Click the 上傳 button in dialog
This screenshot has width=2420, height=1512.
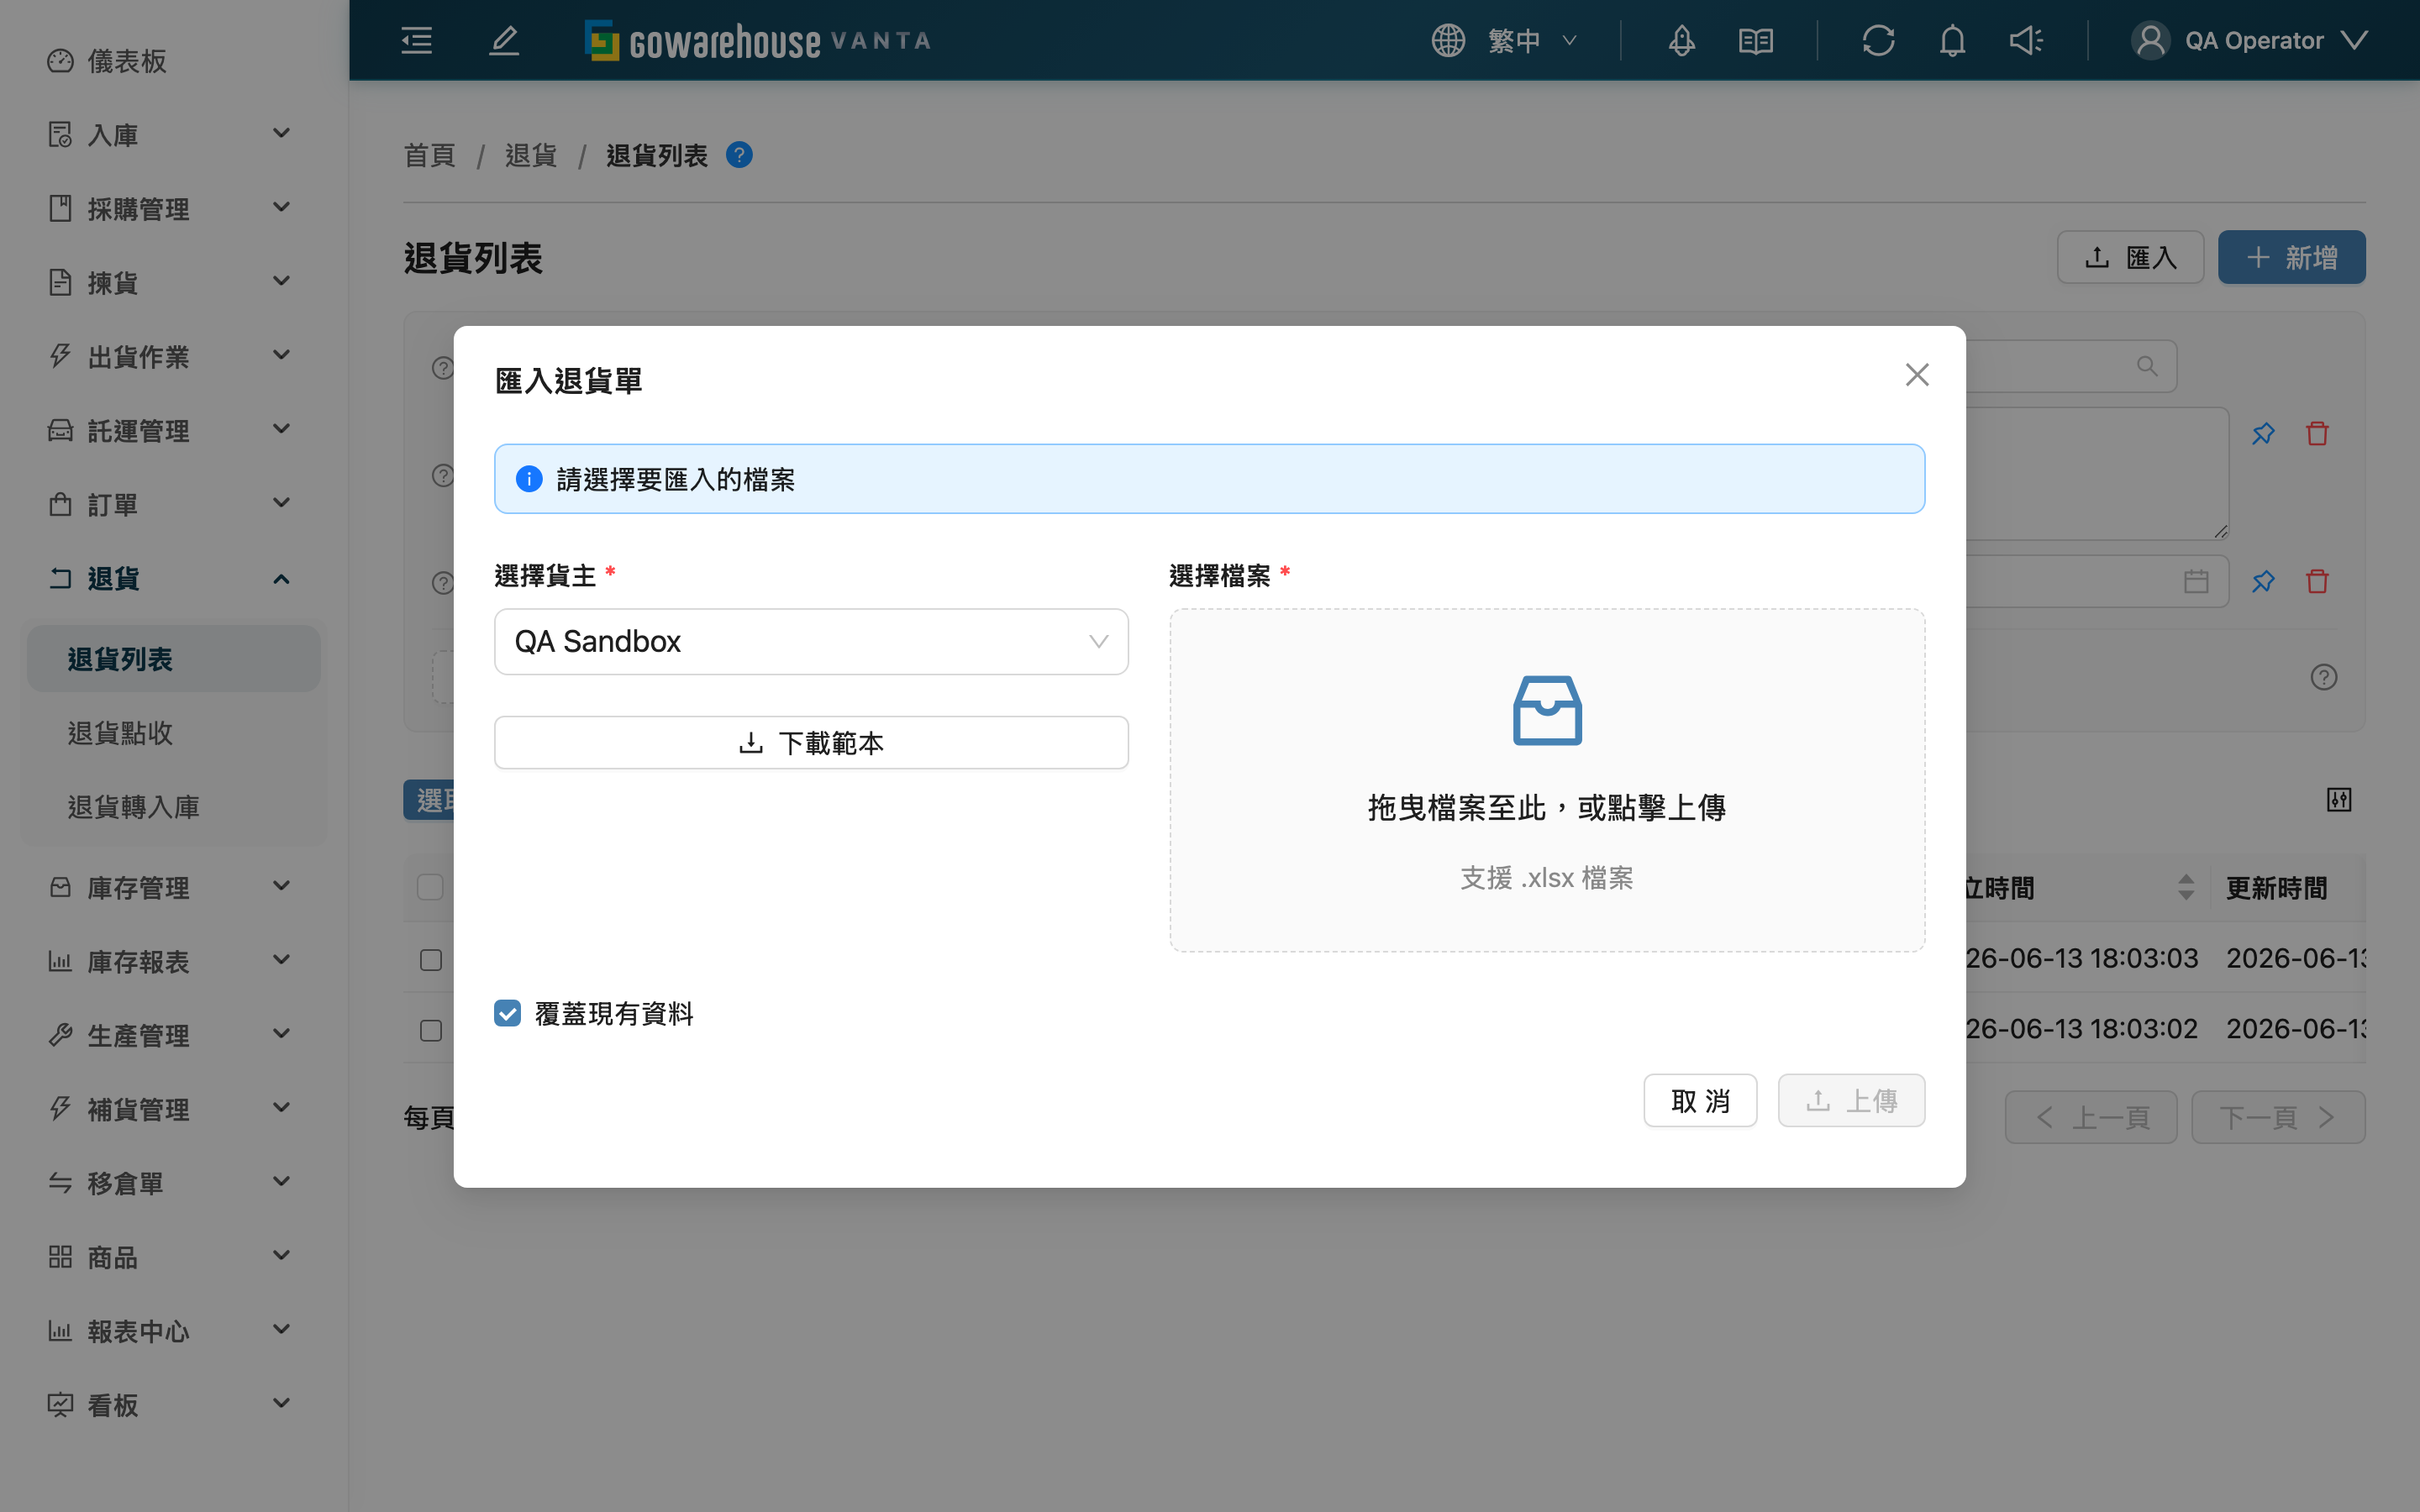click(x=1851, y=1100)
